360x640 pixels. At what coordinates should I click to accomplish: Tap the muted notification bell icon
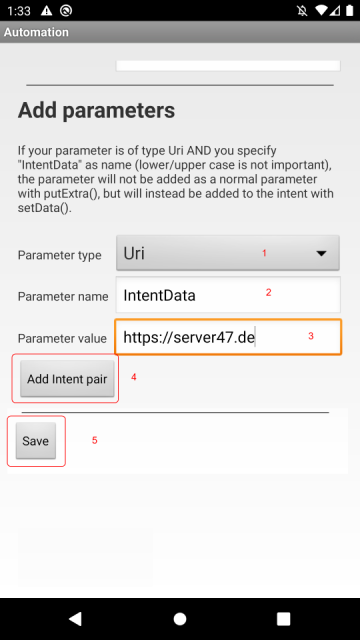click(x=302, y=11)
